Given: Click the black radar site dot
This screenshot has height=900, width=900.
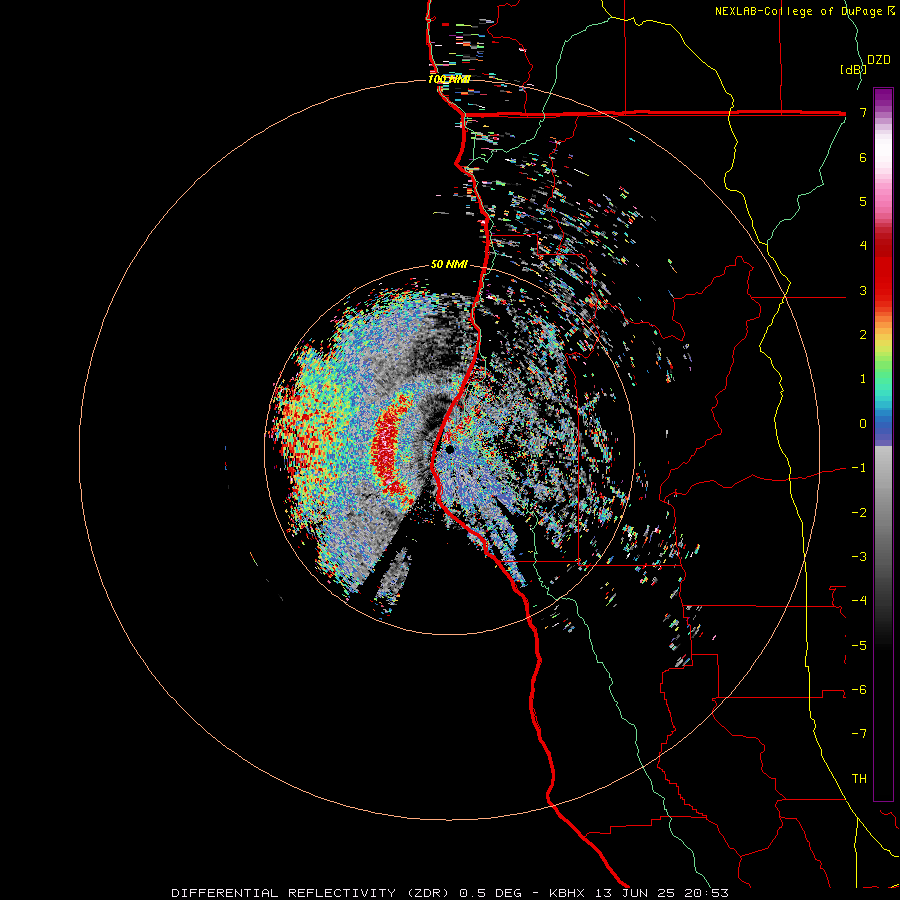Looking at the screenshot, I should [x=449, y=449].
